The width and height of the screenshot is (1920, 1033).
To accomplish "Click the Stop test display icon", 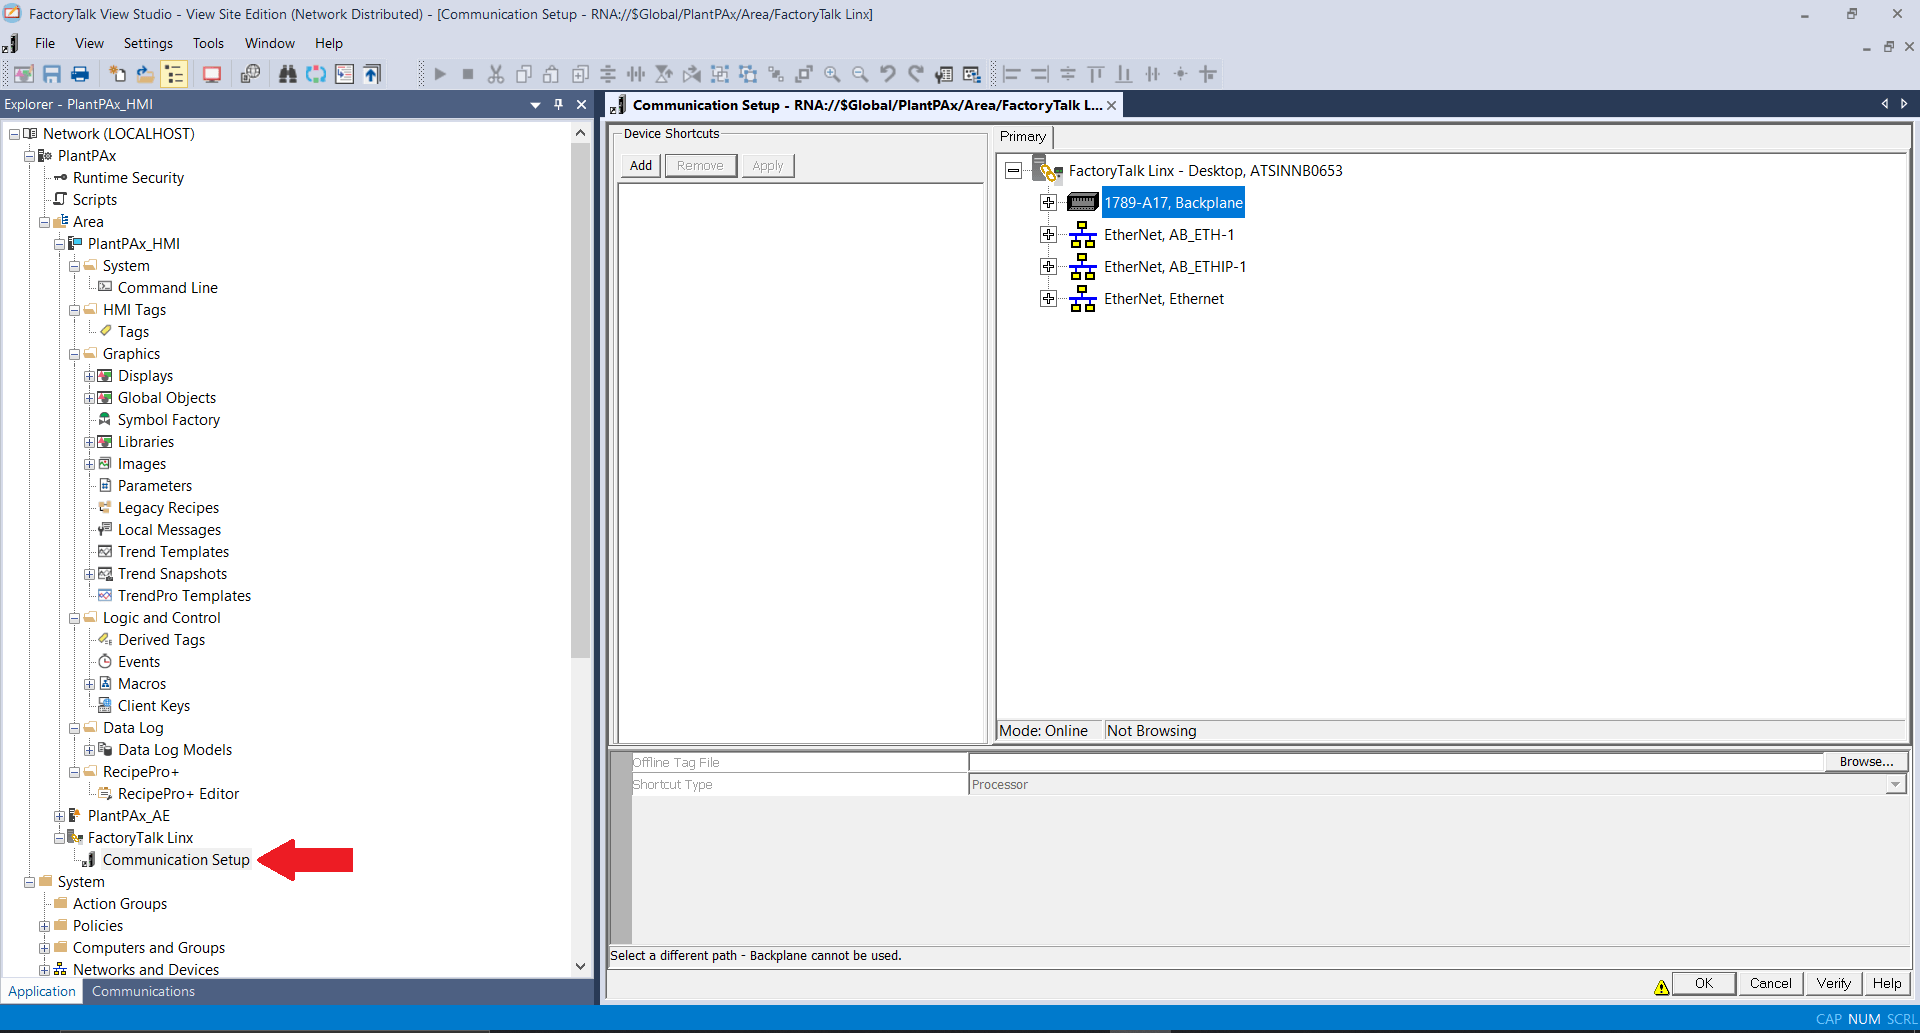I will [468, 74].
